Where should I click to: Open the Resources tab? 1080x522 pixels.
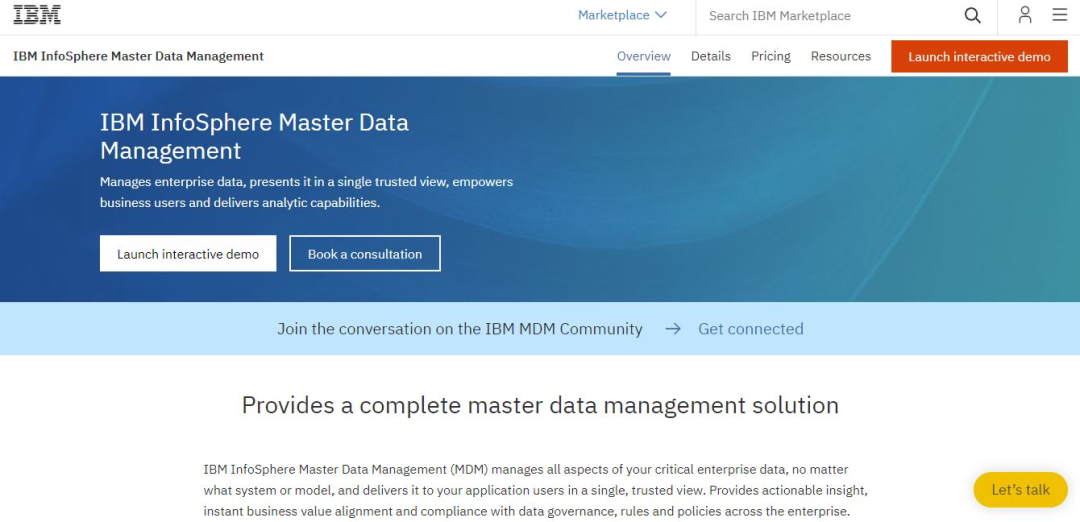coord(840,56)
